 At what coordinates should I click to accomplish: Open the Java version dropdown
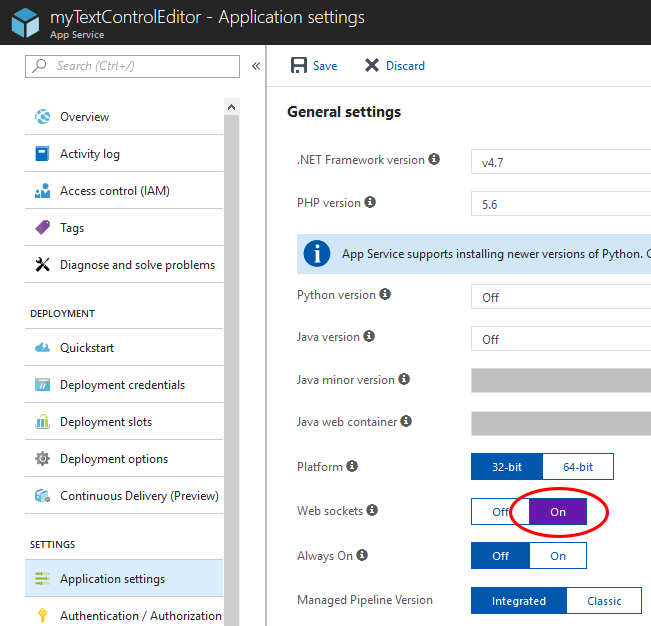[561, 338]
